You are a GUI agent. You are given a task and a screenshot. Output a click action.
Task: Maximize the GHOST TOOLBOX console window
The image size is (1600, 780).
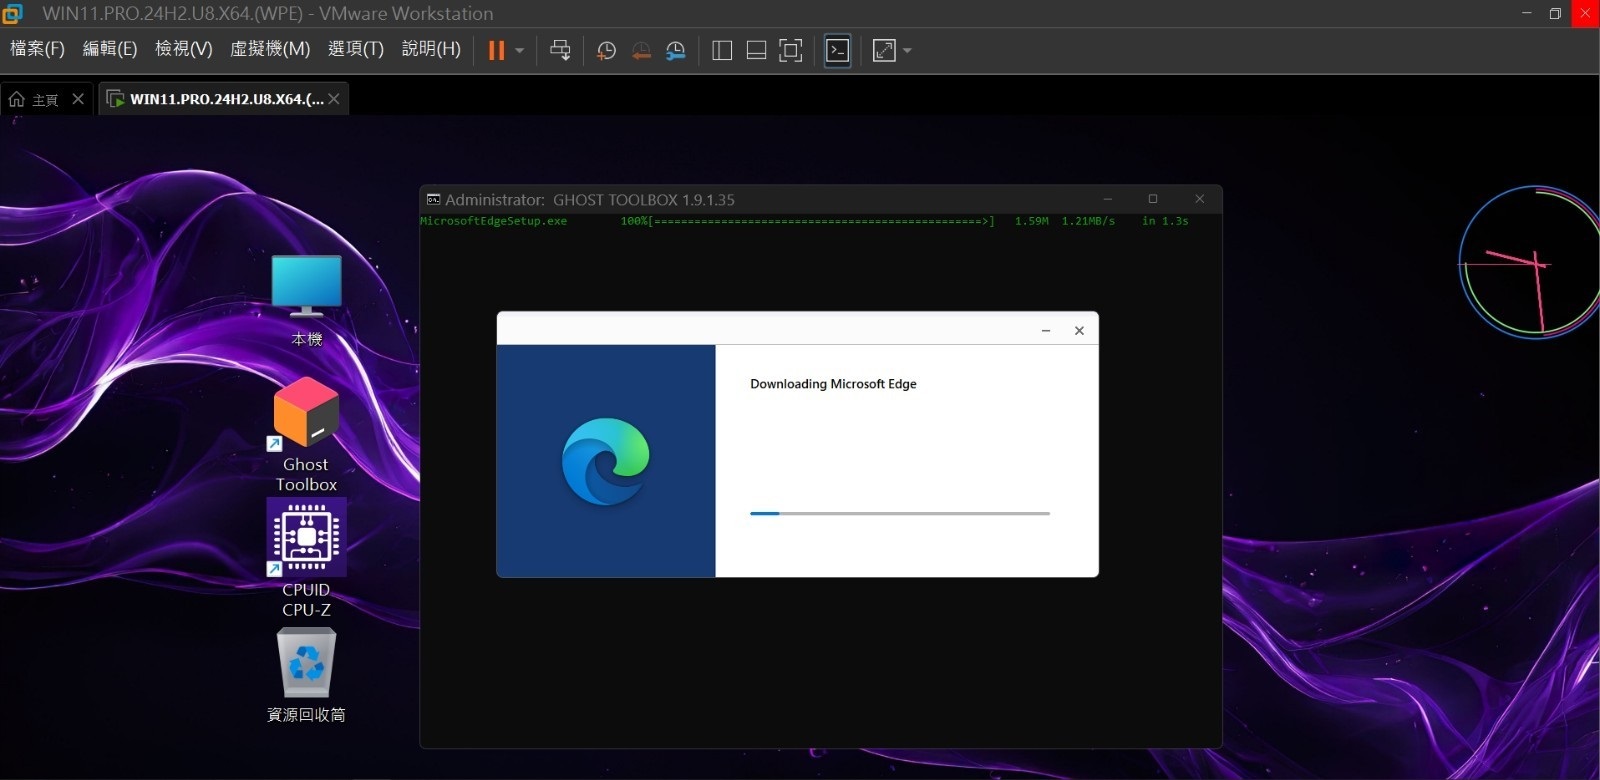[x=1153, y=199]
